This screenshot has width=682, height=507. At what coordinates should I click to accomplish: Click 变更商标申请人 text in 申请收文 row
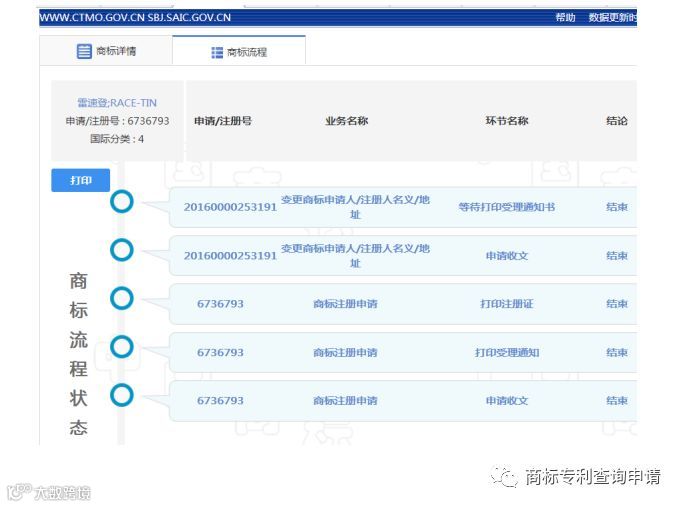tap(355, 256)
